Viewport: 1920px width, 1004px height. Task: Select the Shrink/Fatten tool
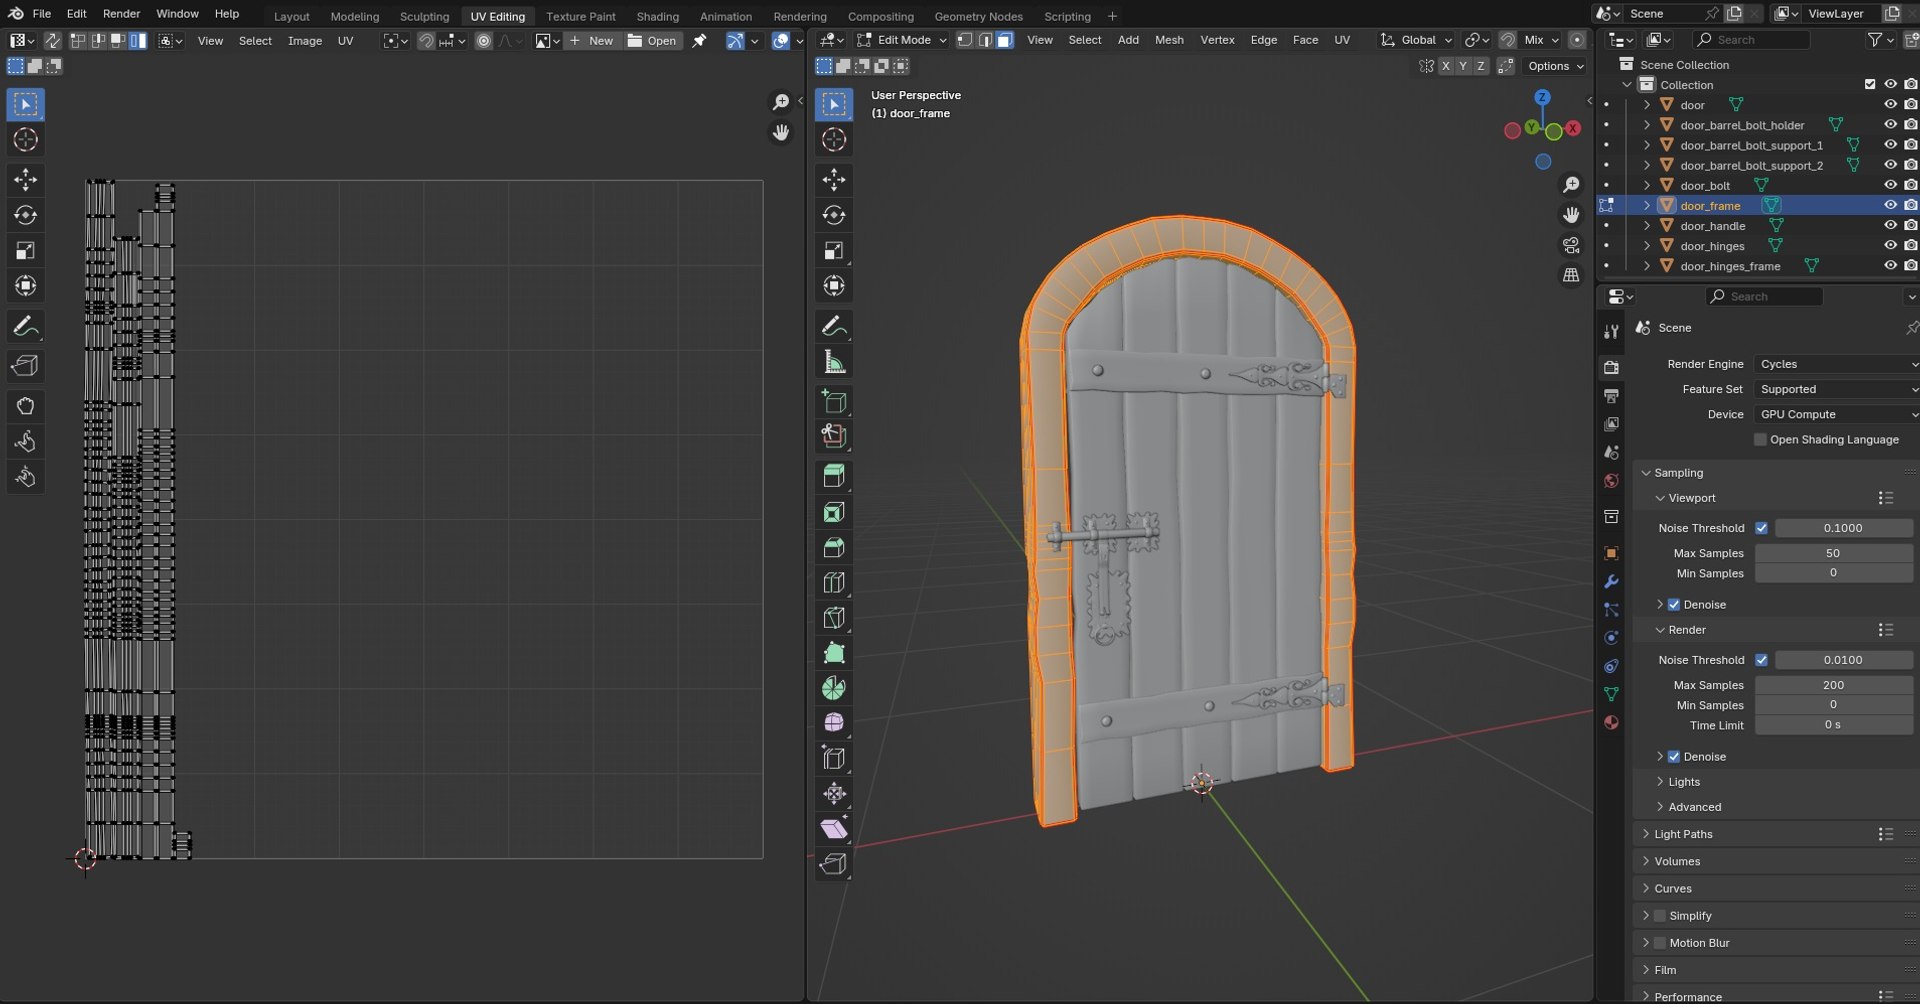pos(834,794)
